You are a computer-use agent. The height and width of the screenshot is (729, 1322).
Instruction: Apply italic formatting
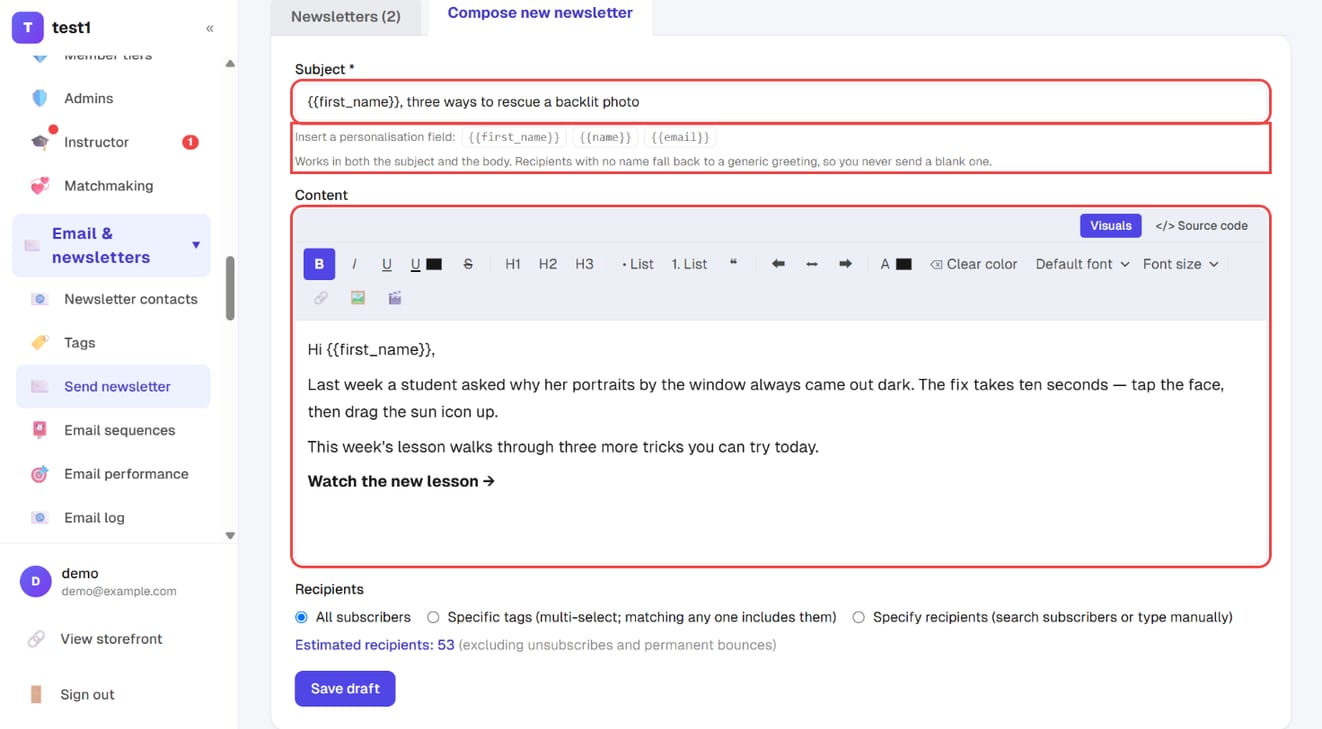coord(354,264)
